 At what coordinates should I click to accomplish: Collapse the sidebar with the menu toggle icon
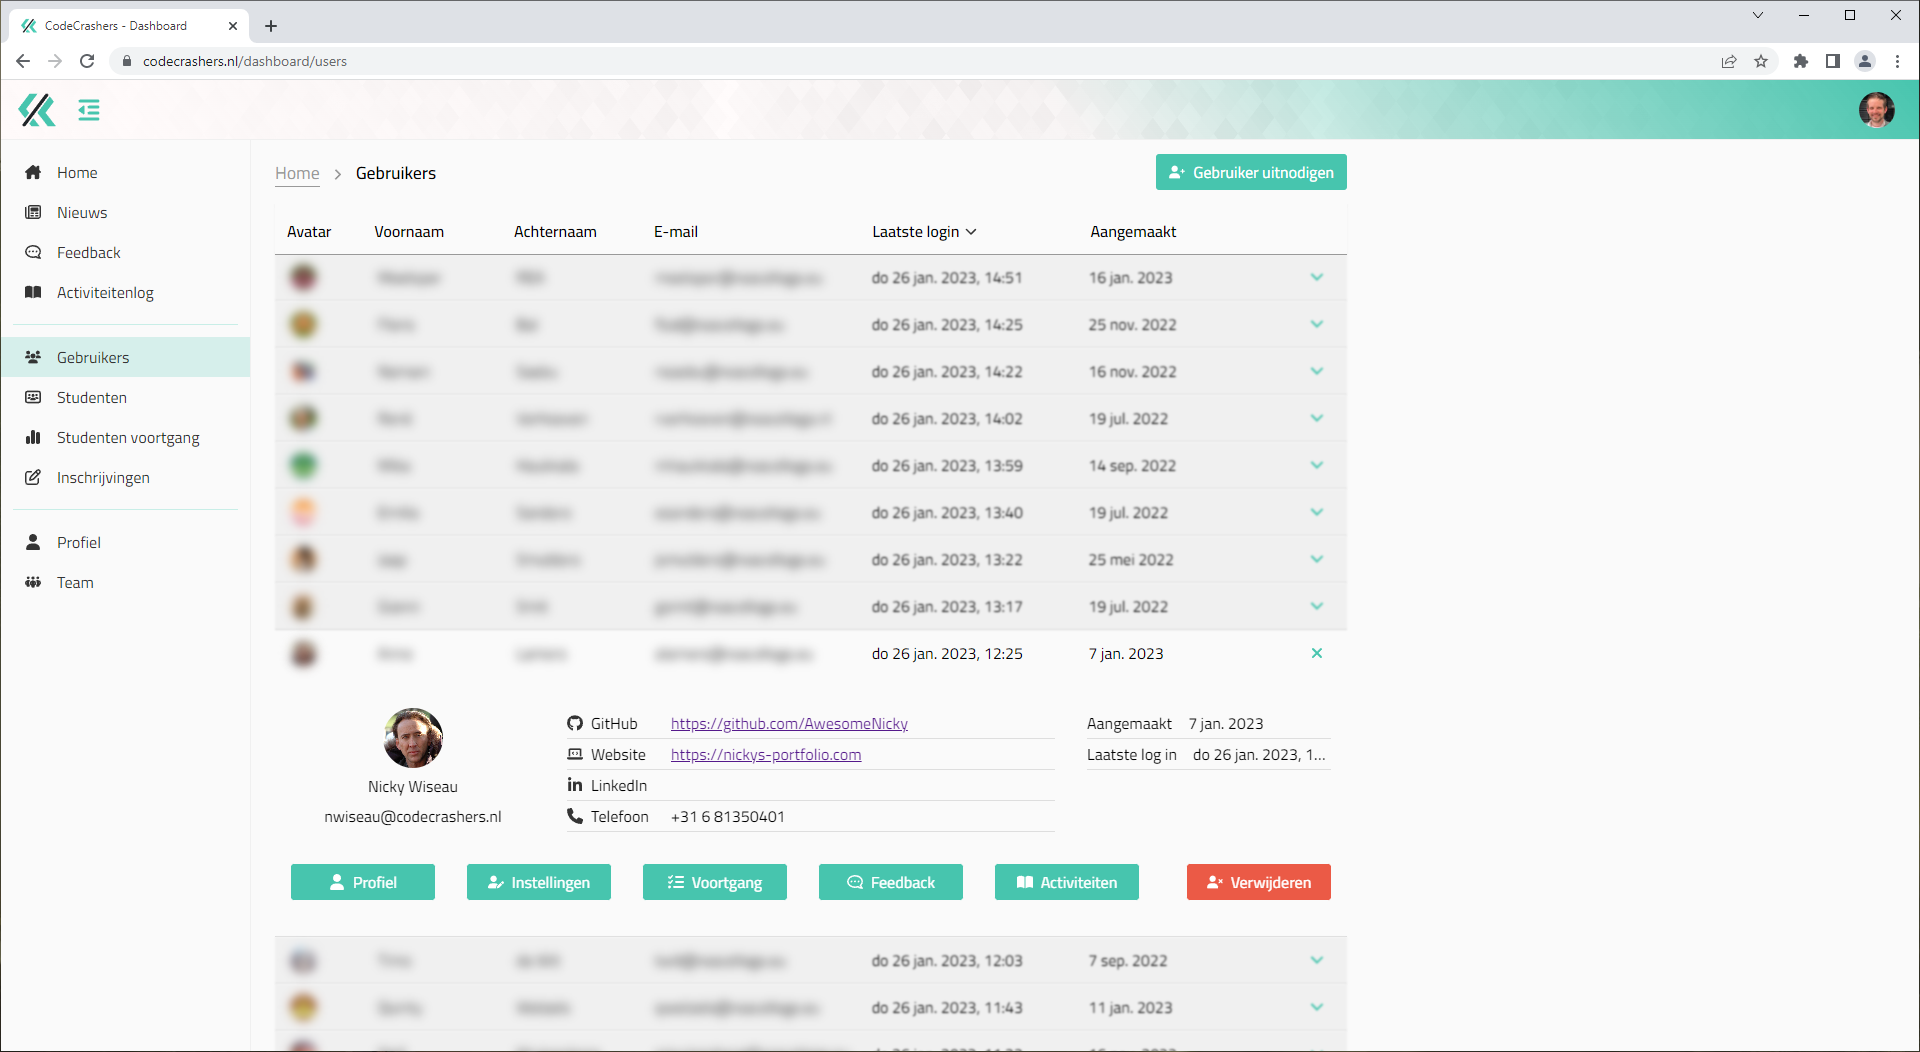(89, 110)
